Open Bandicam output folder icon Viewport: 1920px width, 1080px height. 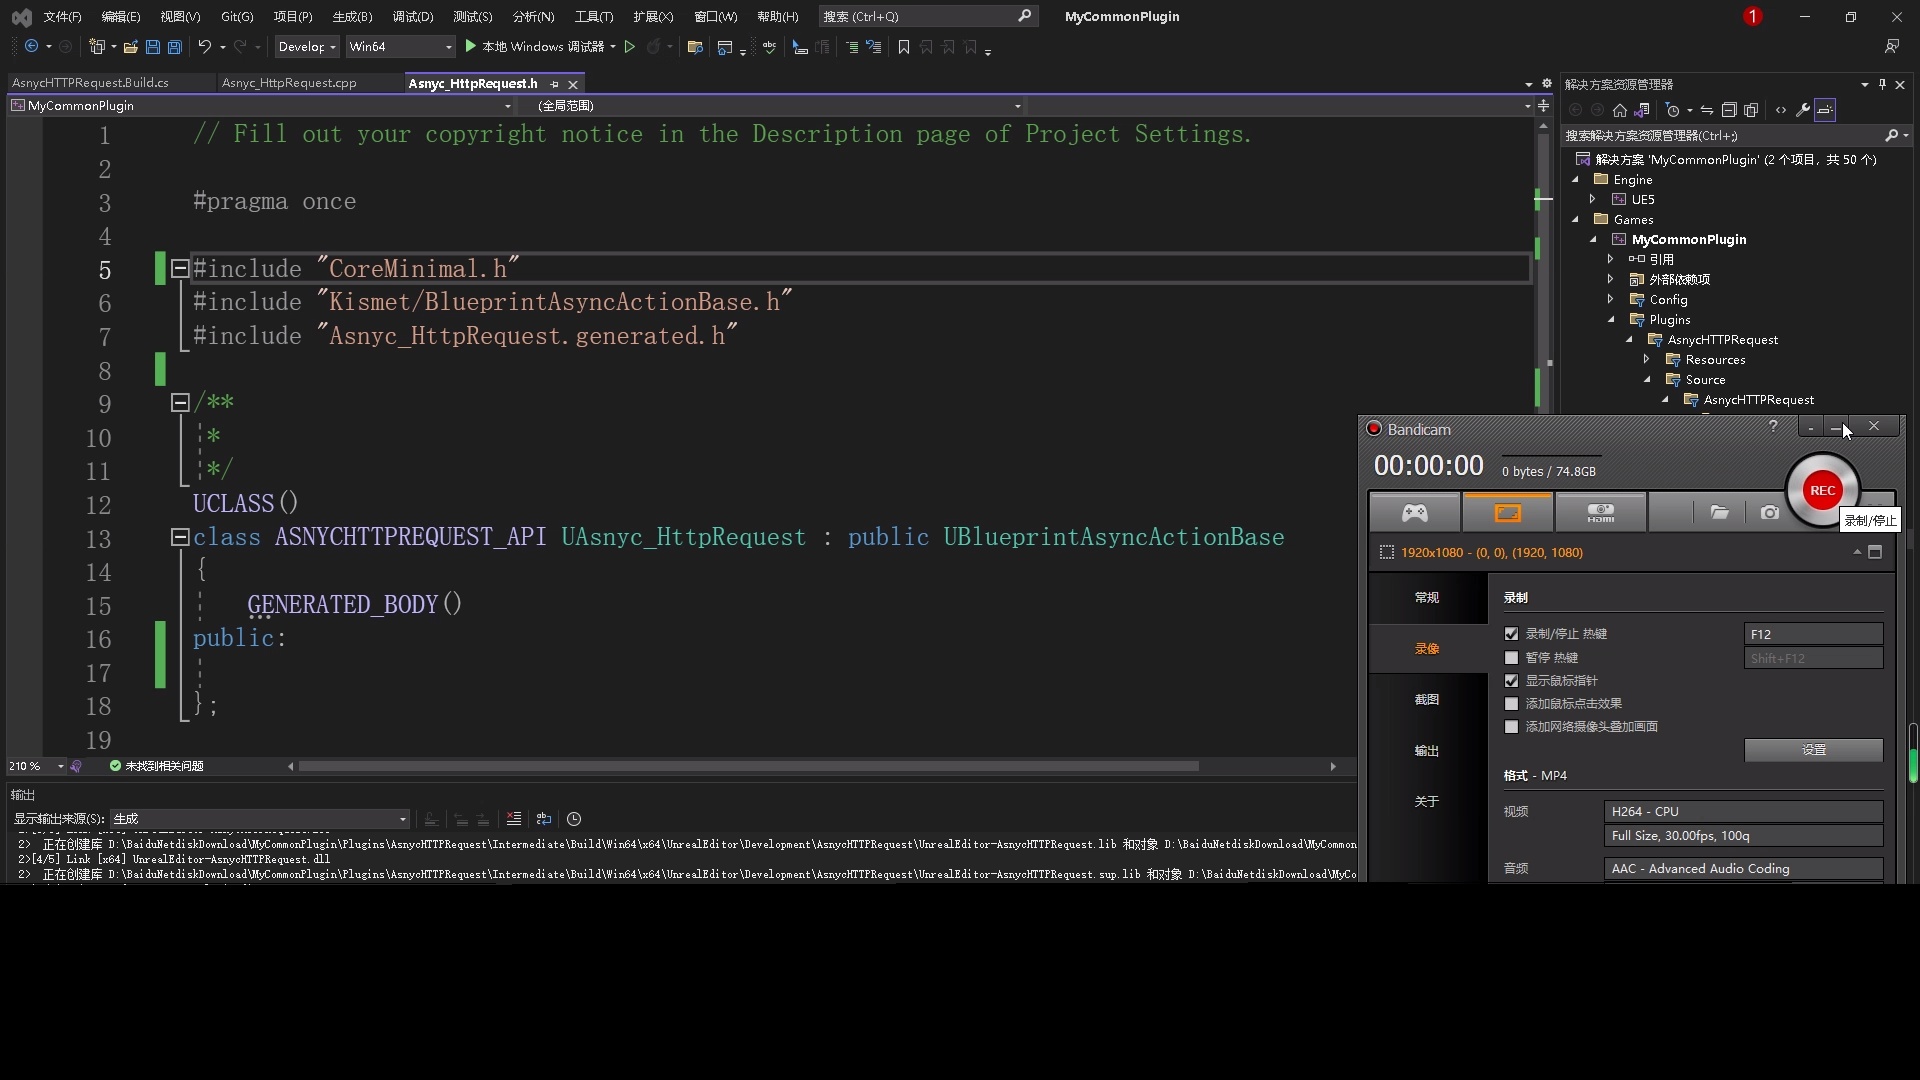tap(1721, 512)
